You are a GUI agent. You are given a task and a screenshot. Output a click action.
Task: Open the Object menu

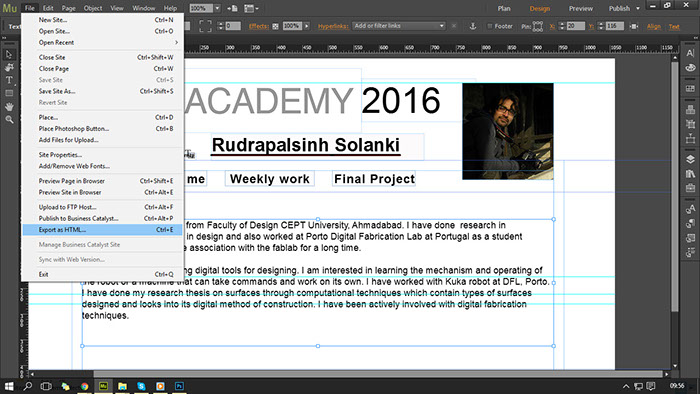pos(93,8)
